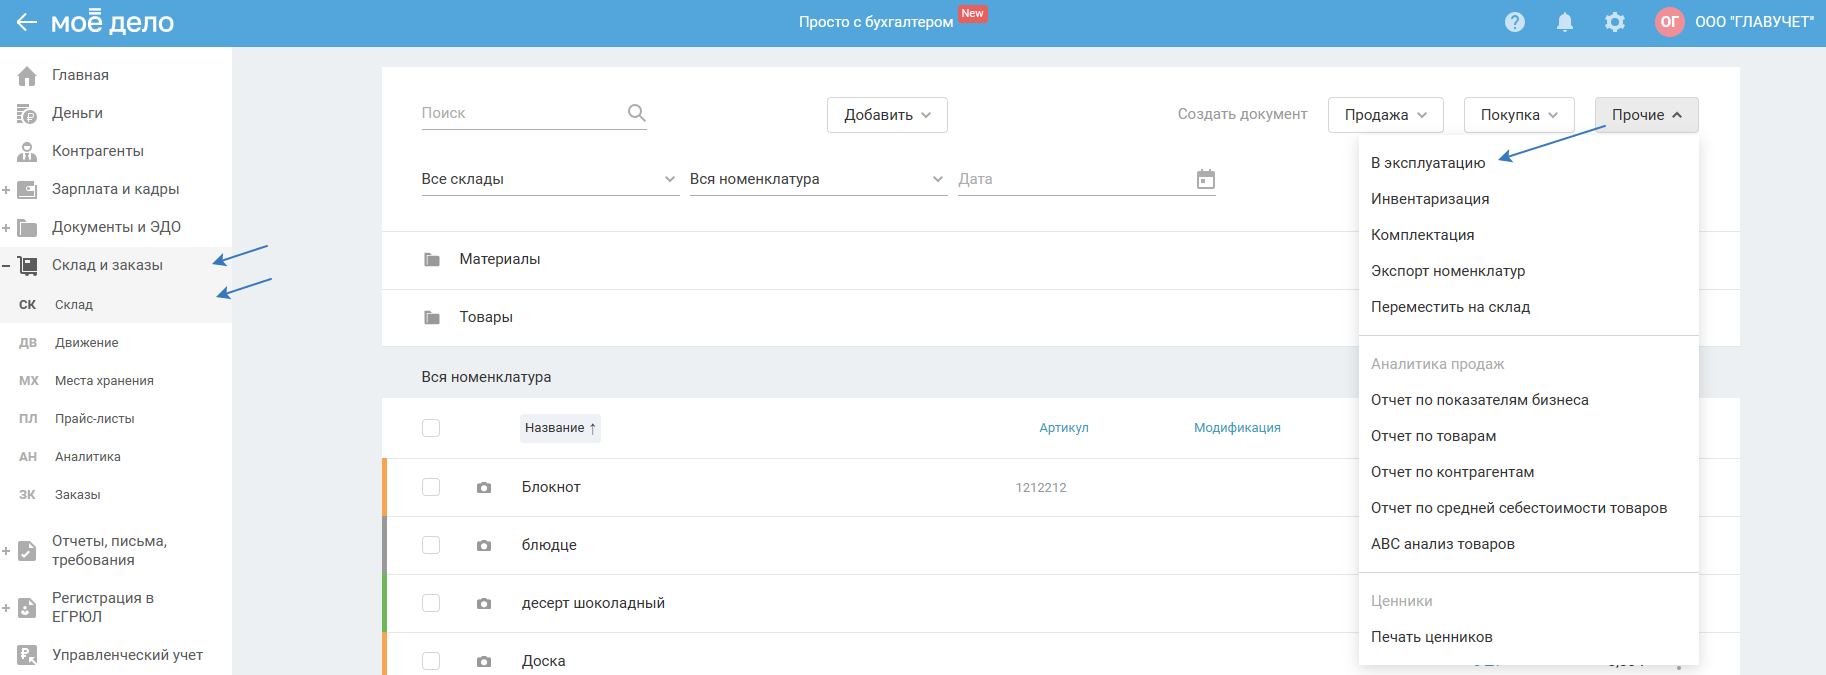
Task: Open the calendar date picker icon
Action: point(1206,179)
